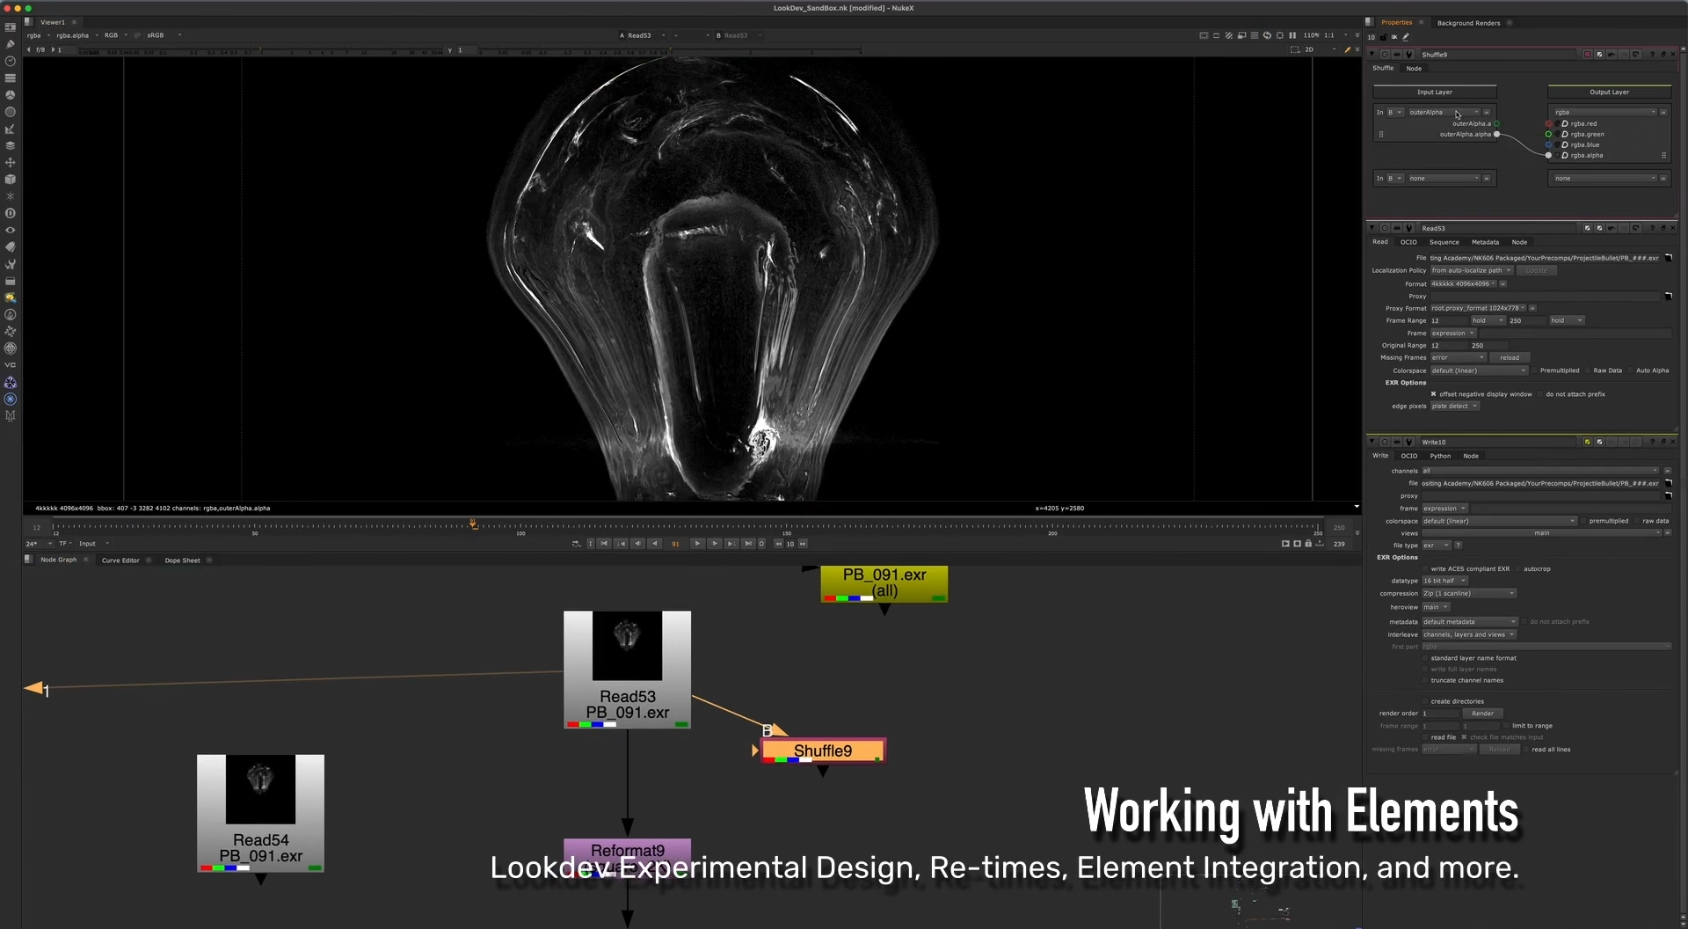Viewport: 1688px width, 929px height.
Task: Switch to the Curve Editor tab
Action: tap(122, 560)
